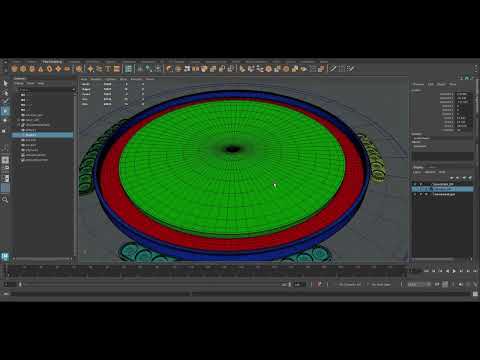The width and height of the screenshot is (480, 360).
Task: Create a polygon cone from the shelf
Action: pyautogui.click(x=41, y=69)
